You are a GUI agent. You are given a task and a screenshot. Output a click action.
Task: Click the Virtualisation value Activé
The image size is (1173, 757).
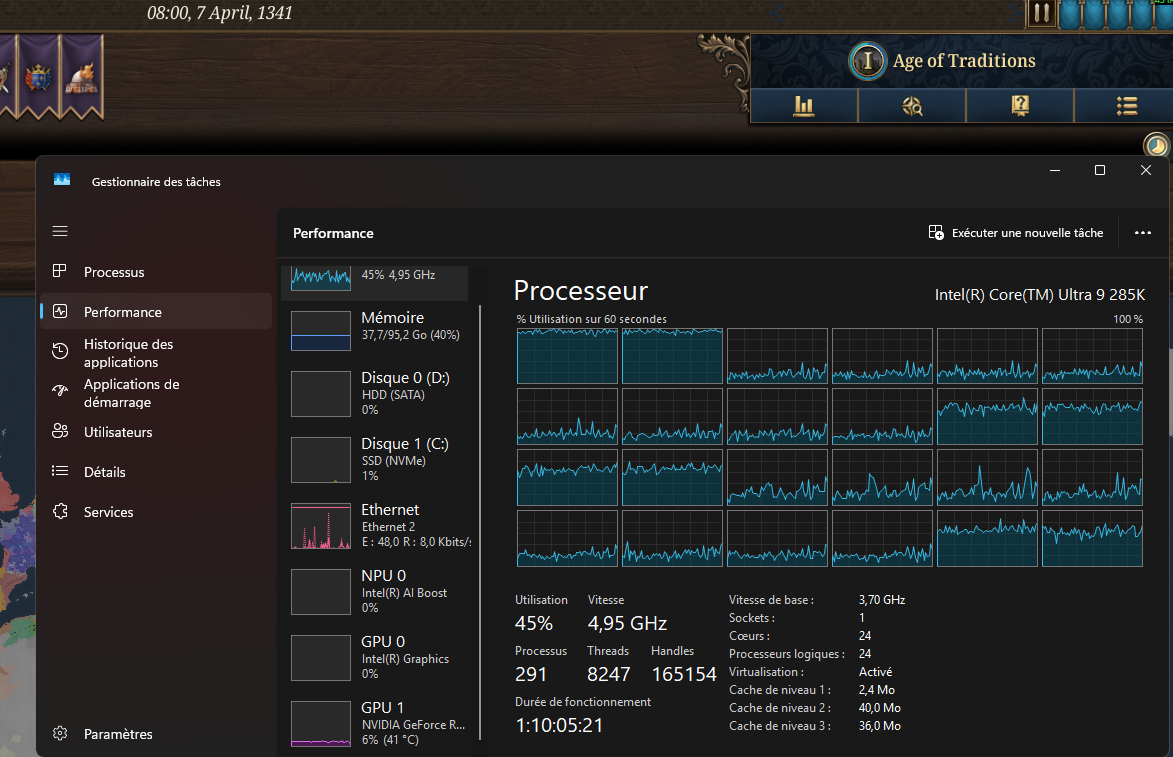875,672
